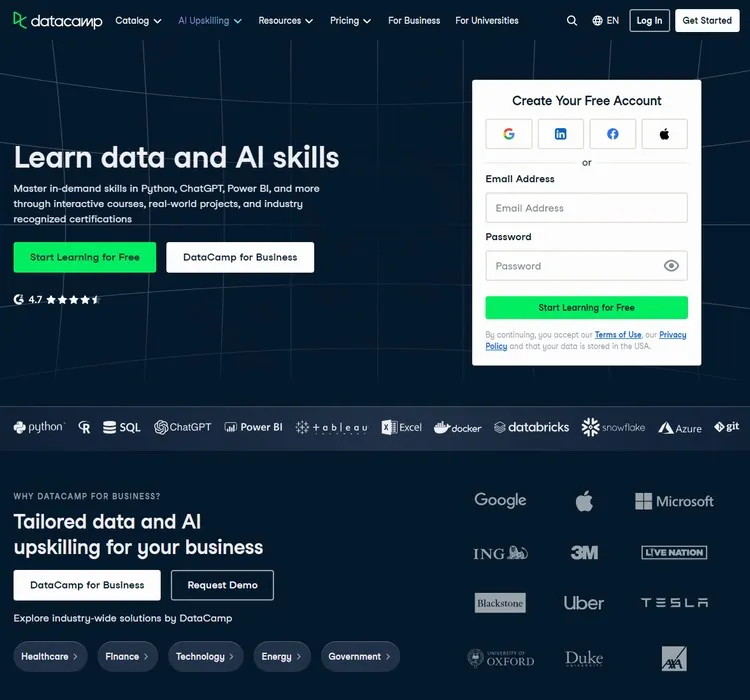Screen dimensions: 750x700
Task: Go to For Business menu item
Action: [x=414, y=21]
